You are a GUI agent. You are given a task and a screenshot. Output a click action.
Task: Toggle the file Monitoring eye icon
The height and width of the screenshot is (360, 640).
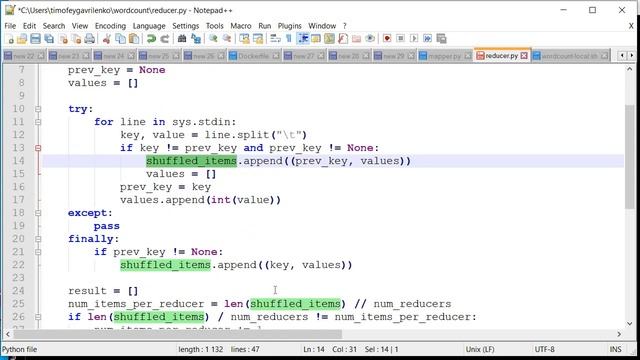[x=370, y=39]
